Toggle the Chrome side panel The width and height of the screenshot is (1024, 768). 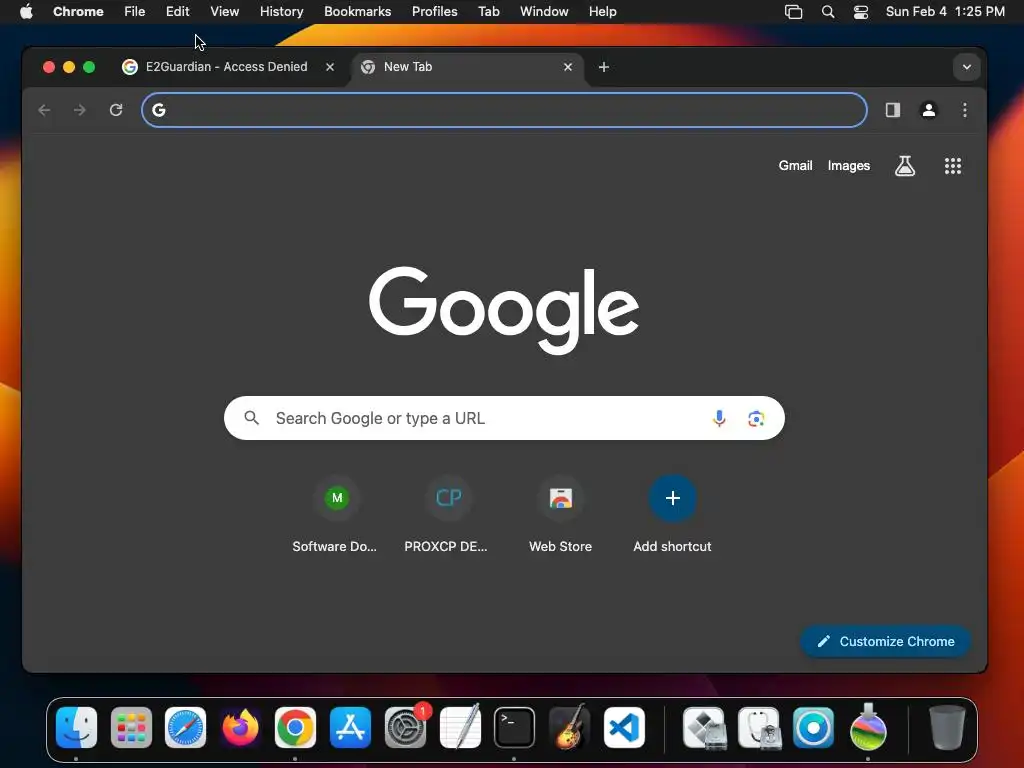(x=893, y=110)
